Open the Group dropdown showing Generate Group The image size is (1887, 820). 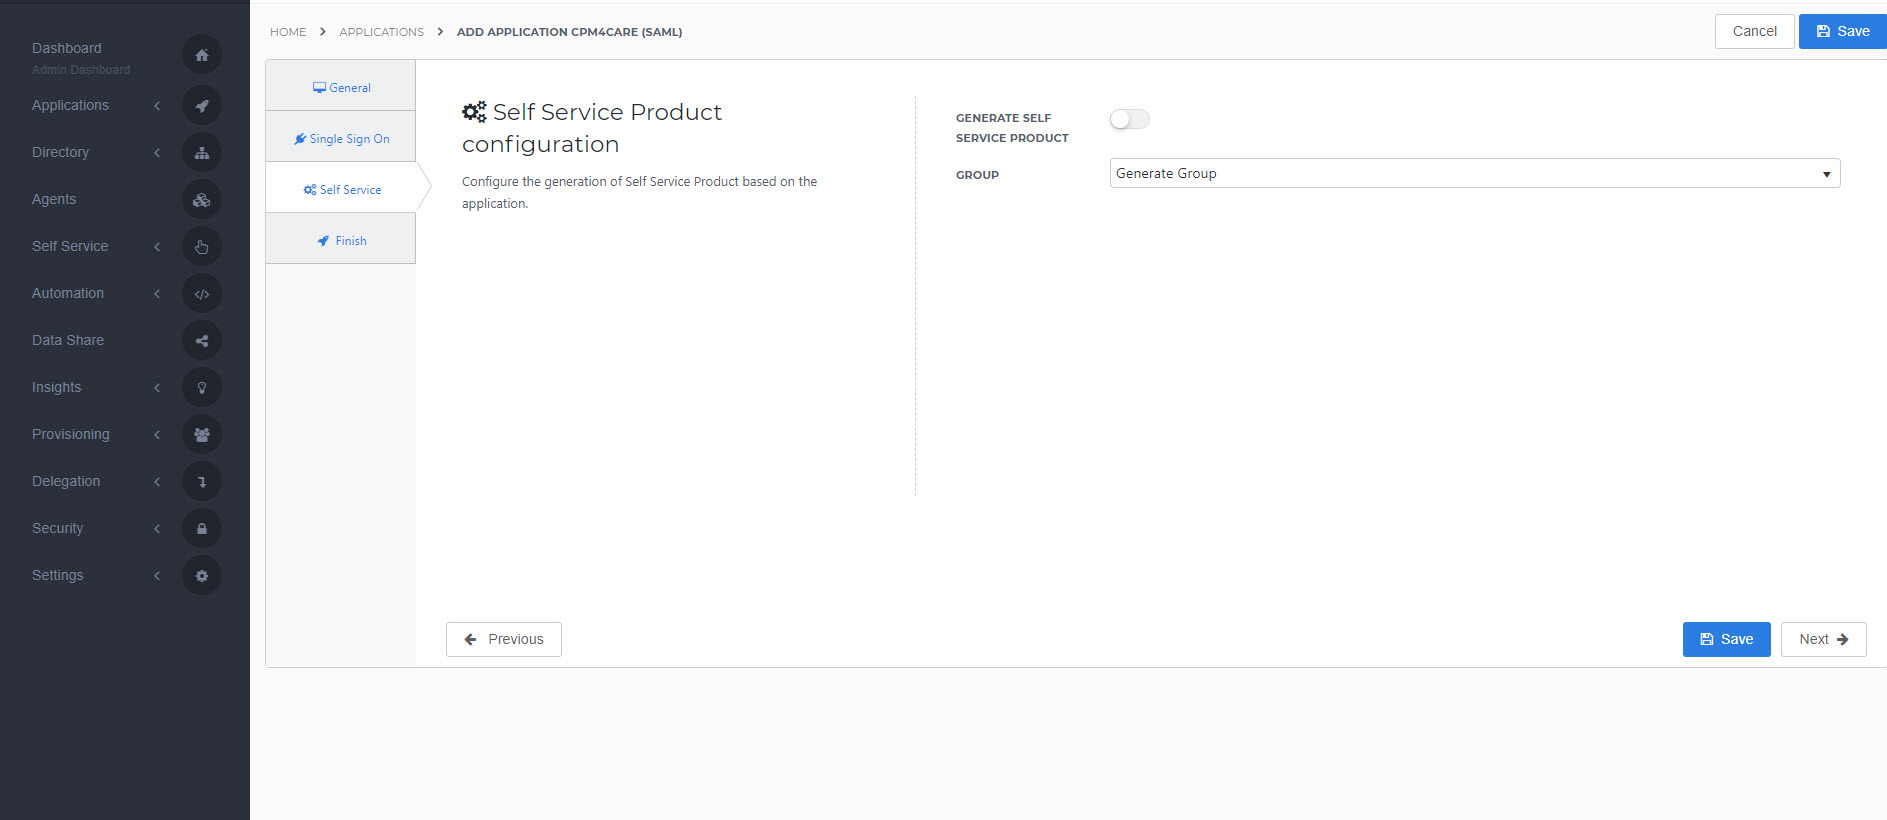pos(1475,173)
